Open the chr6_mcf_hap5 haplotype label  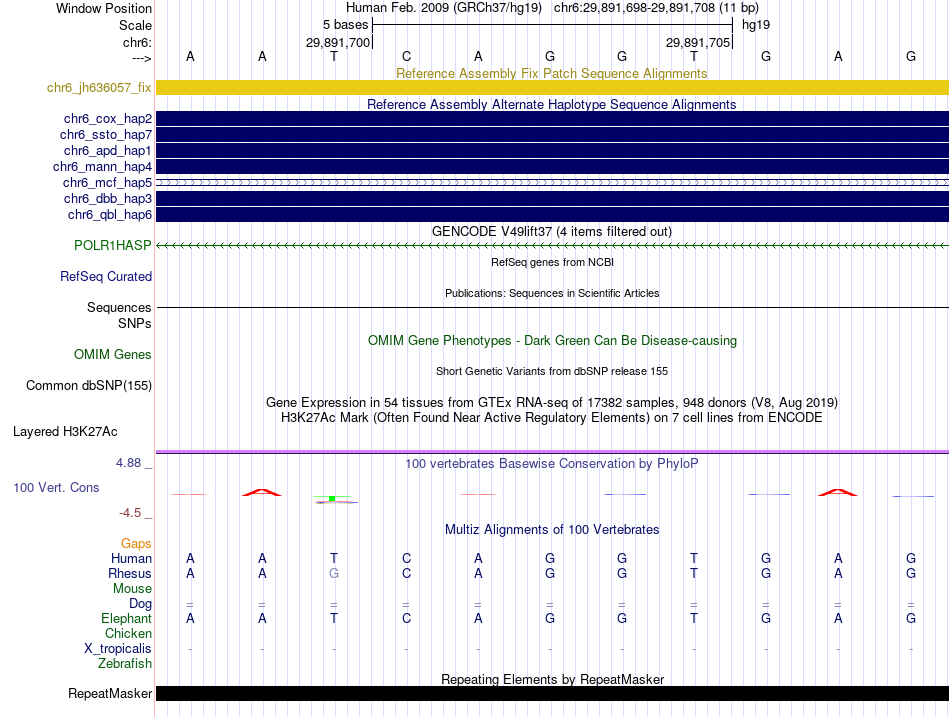[107, 182]
